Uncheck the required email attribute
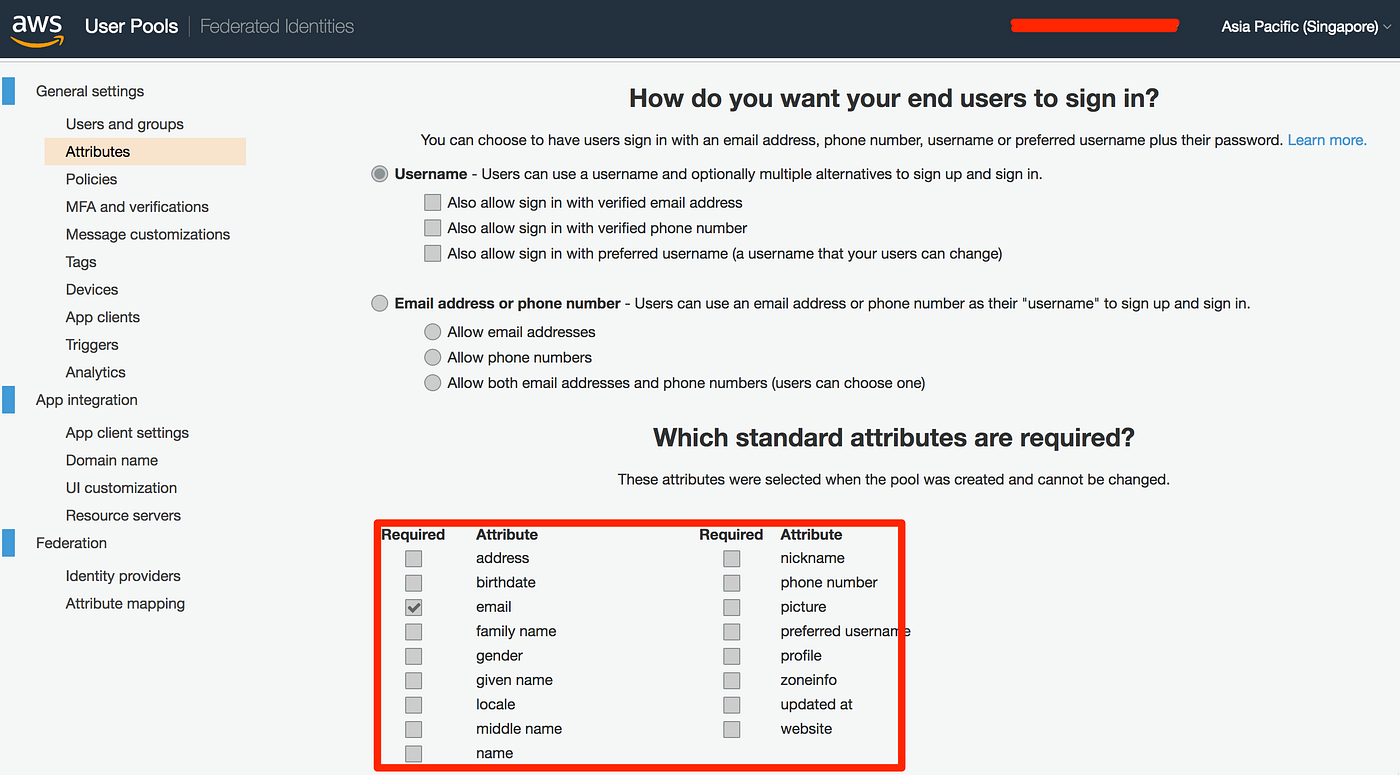The image size is (1400, 775). pyautogui.click(x=413, y=607)
